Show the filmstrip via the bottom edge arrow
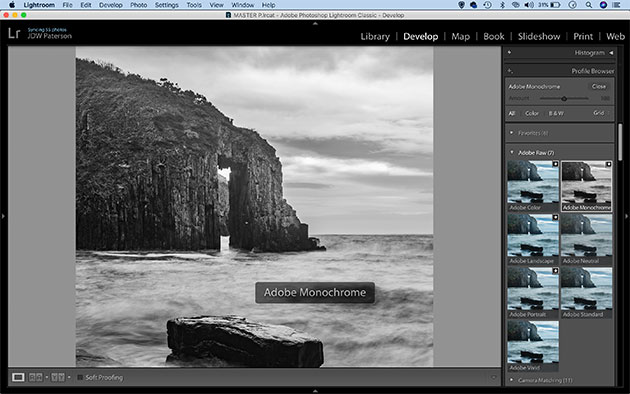630x394 pixels. coord(315,390)
